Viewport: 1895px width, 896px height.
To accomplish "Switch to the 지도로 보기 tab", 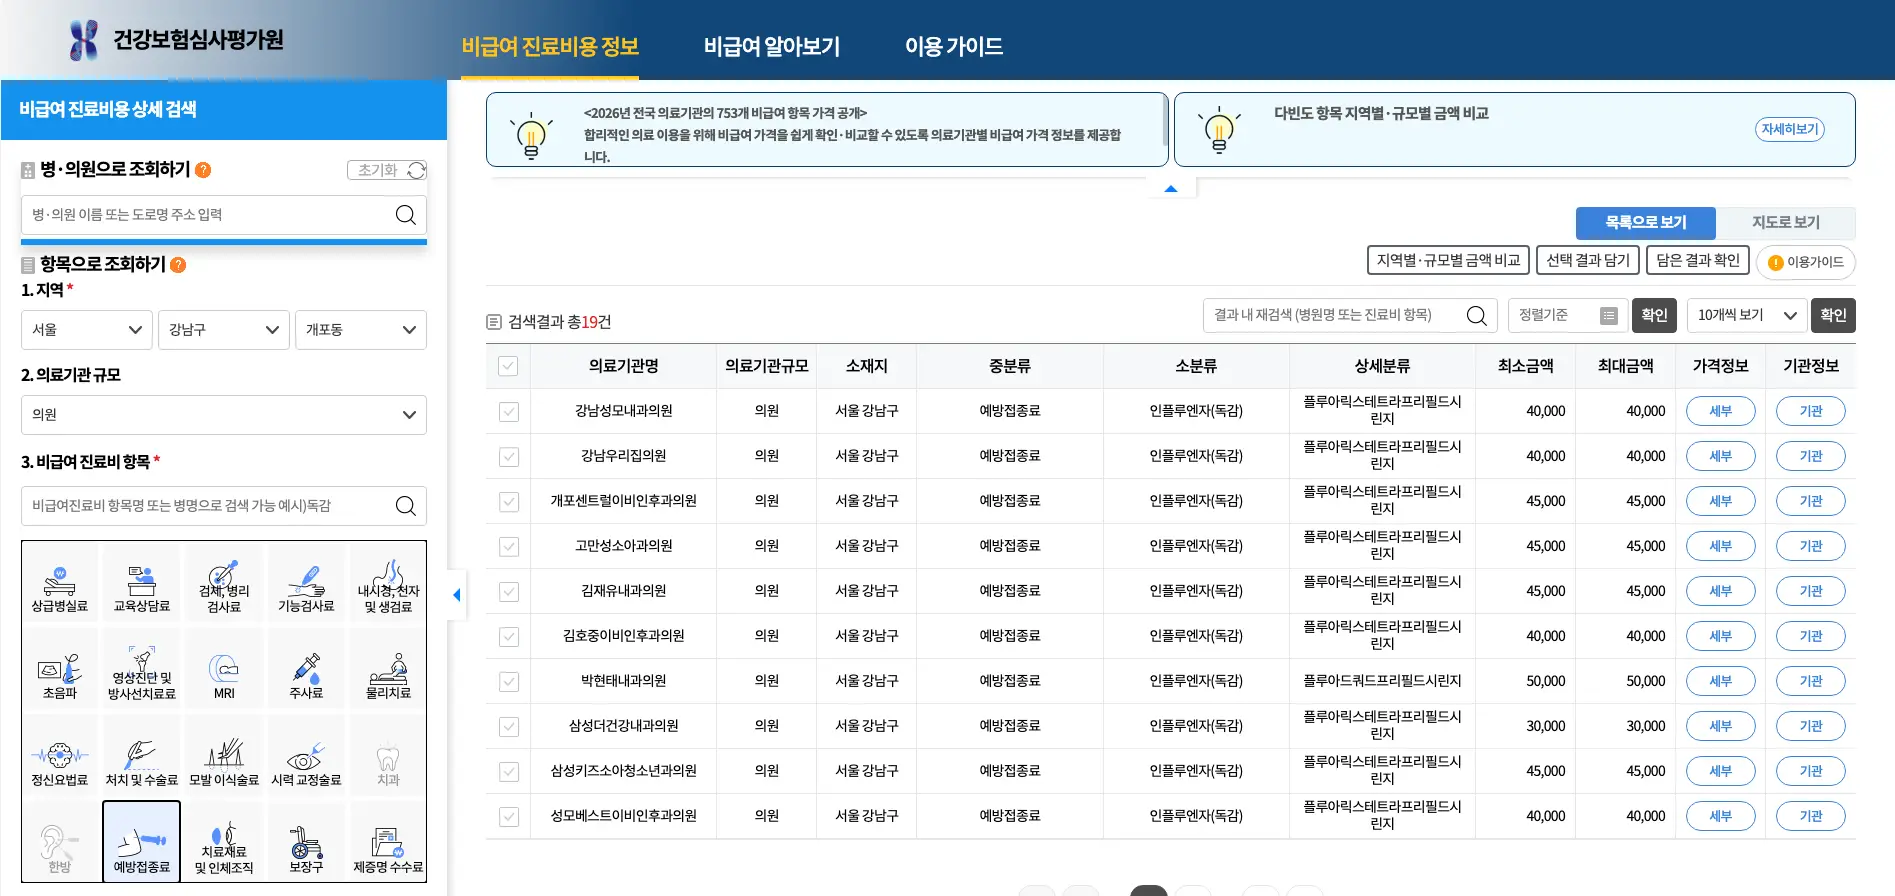I will tap(1786, 222).
